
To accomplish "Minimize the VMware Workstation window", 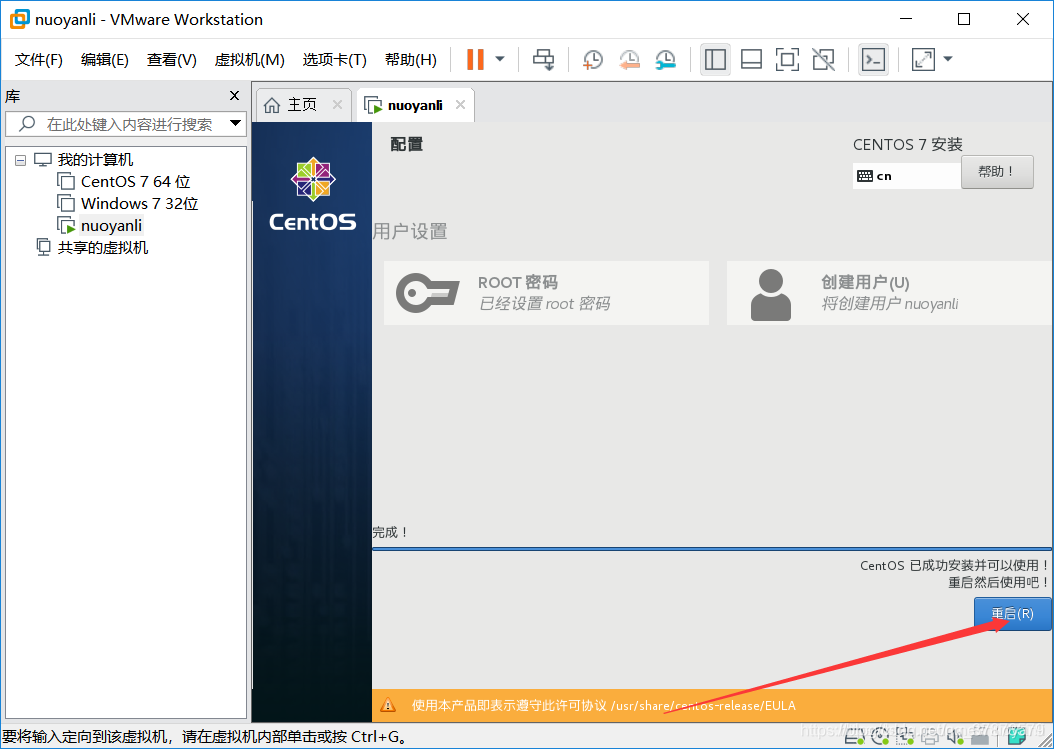I will (x=905, y=19).
